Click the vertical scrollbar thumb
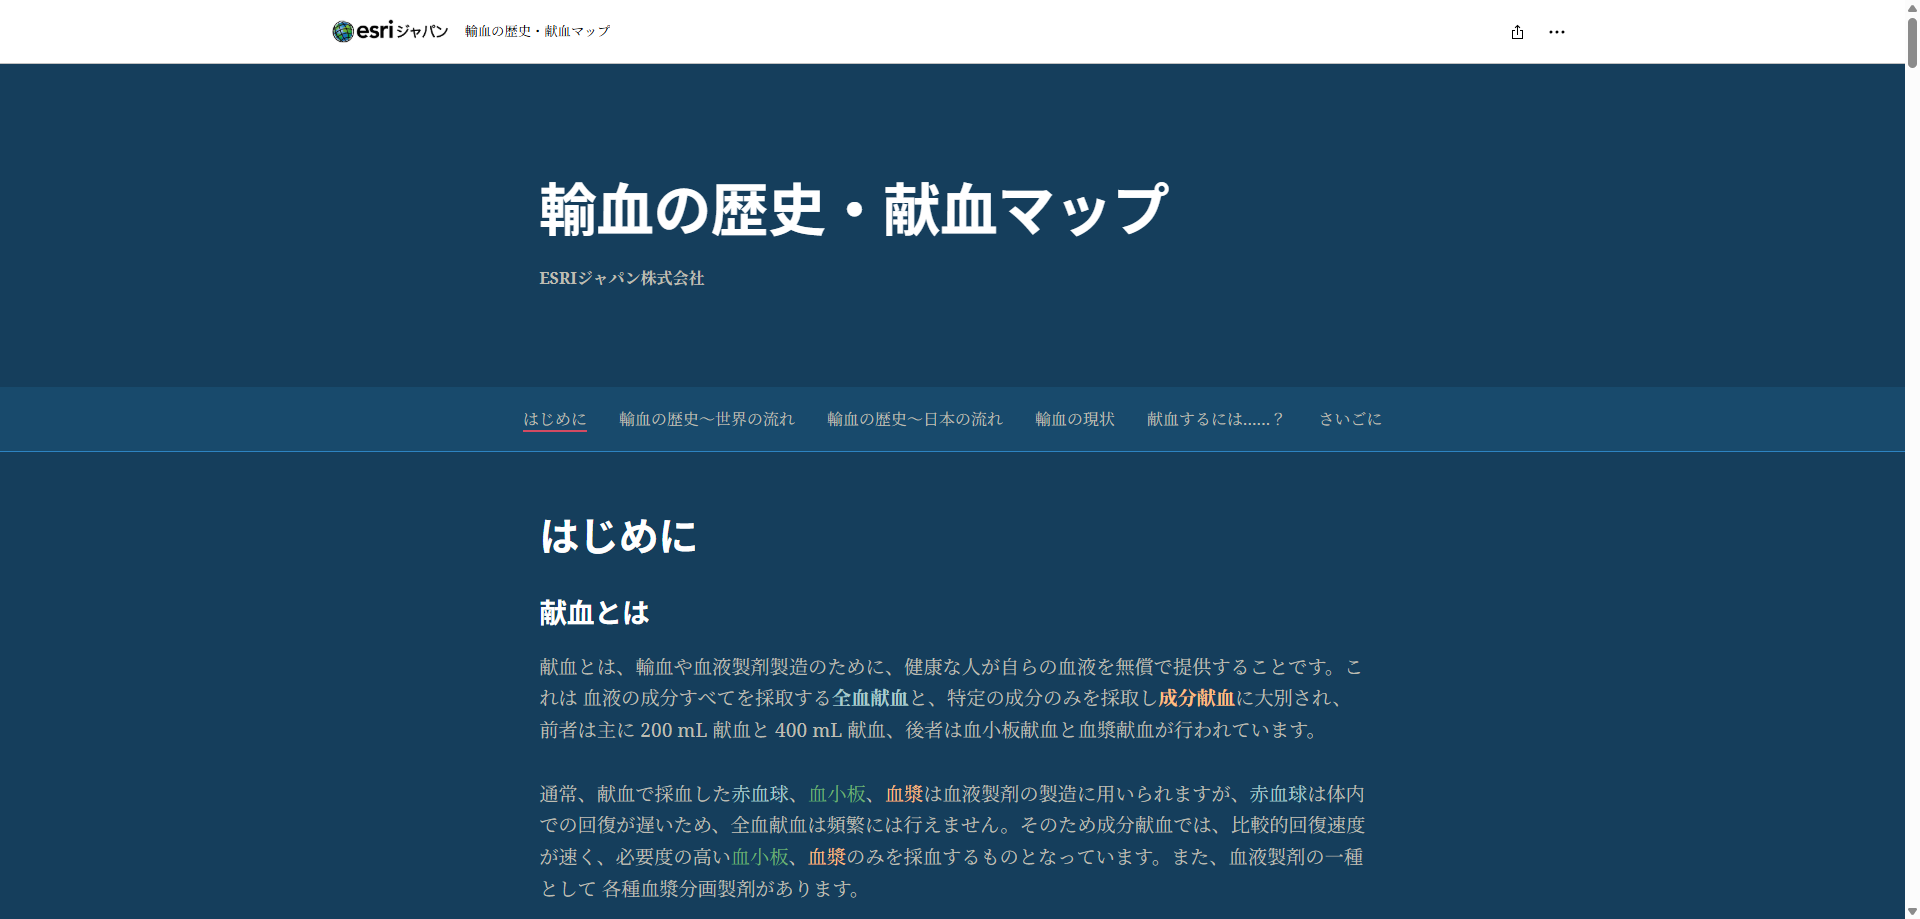This screenshot has width=1920, height=919. (x=1912, y=40)
